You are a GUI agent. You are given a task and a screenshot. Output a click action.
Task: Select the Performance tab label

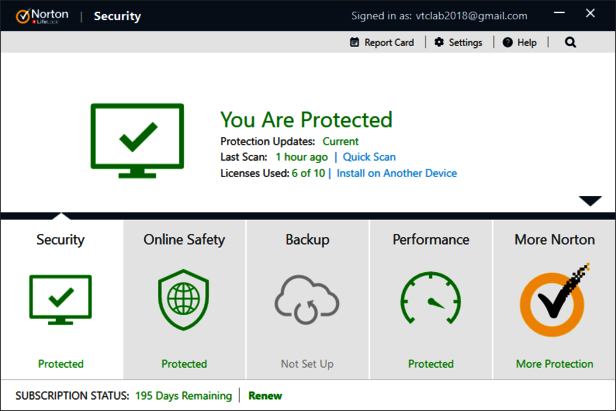point(431,240)
